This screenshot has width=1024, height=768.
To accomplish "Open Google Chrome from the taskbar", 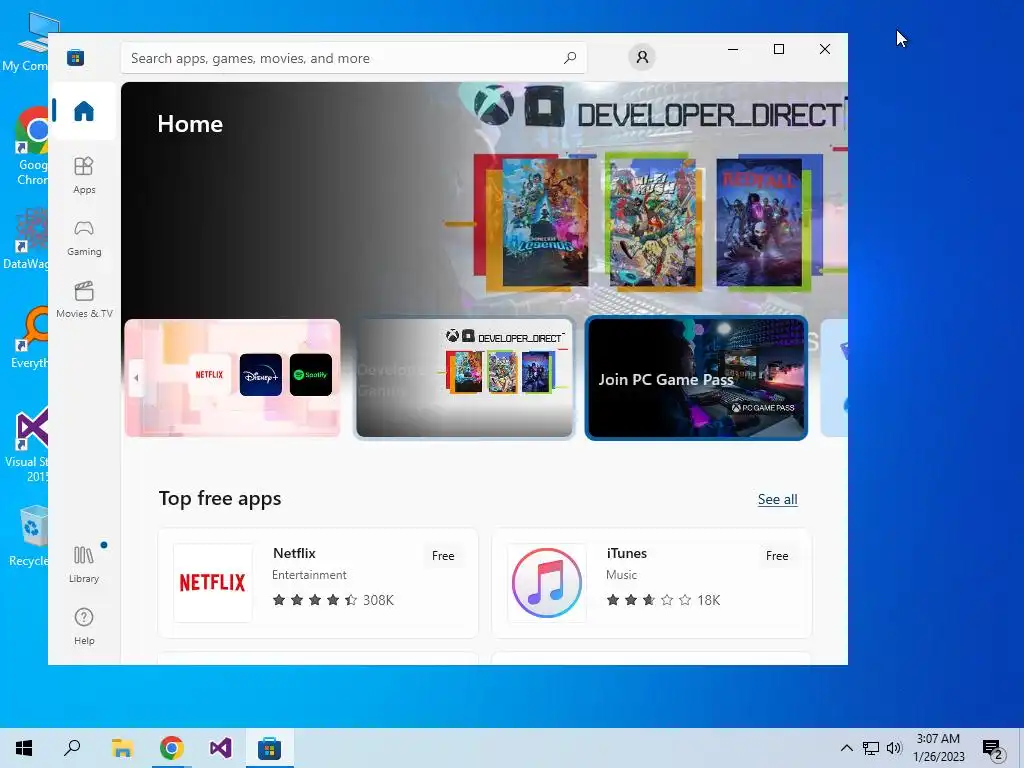I will coord(172,748).
